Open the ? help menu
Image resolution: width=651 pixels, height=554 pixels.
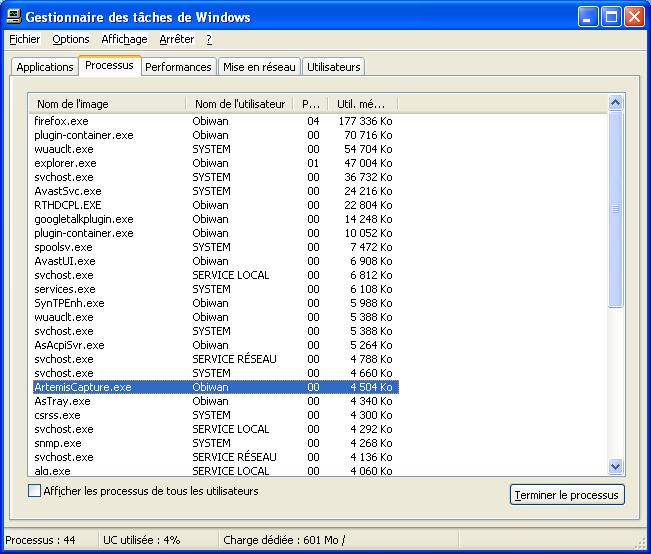[209, 39]
